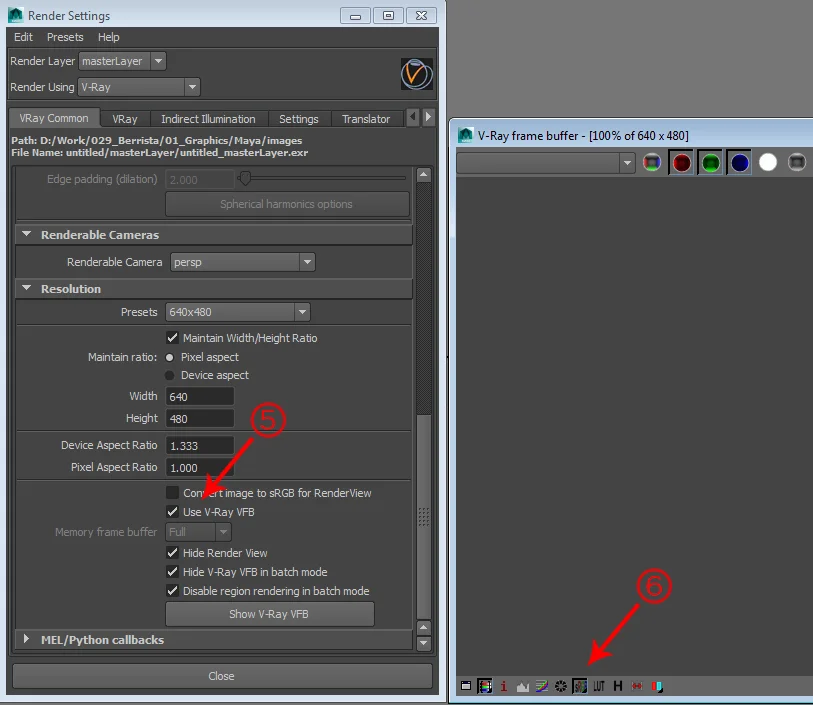
Task: Toggle Hide V-Ray VFB in batch mode
Action: point(172,572)
